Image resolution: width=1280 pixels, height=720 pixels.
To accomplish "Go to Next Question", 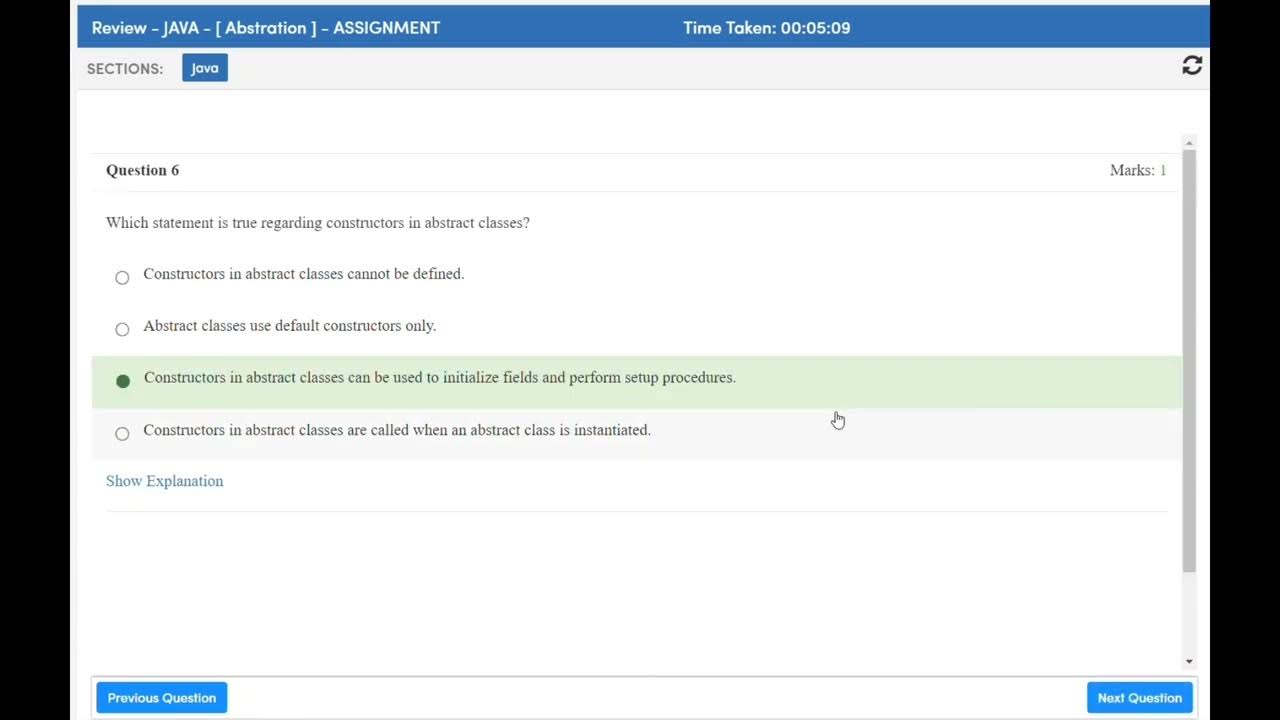I will pos(1140,698).
